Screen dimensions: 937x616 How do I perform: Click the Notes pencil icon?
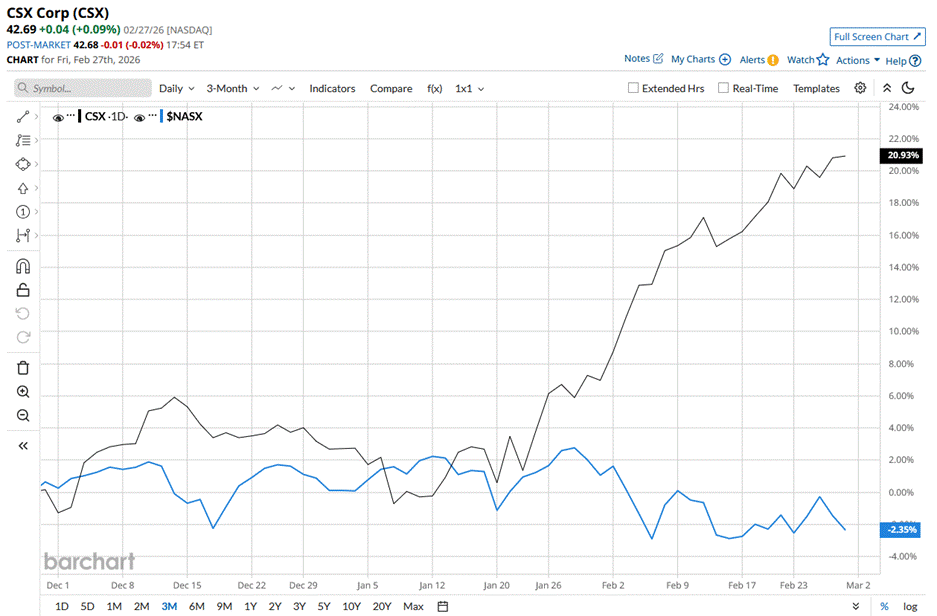[658, 59]
